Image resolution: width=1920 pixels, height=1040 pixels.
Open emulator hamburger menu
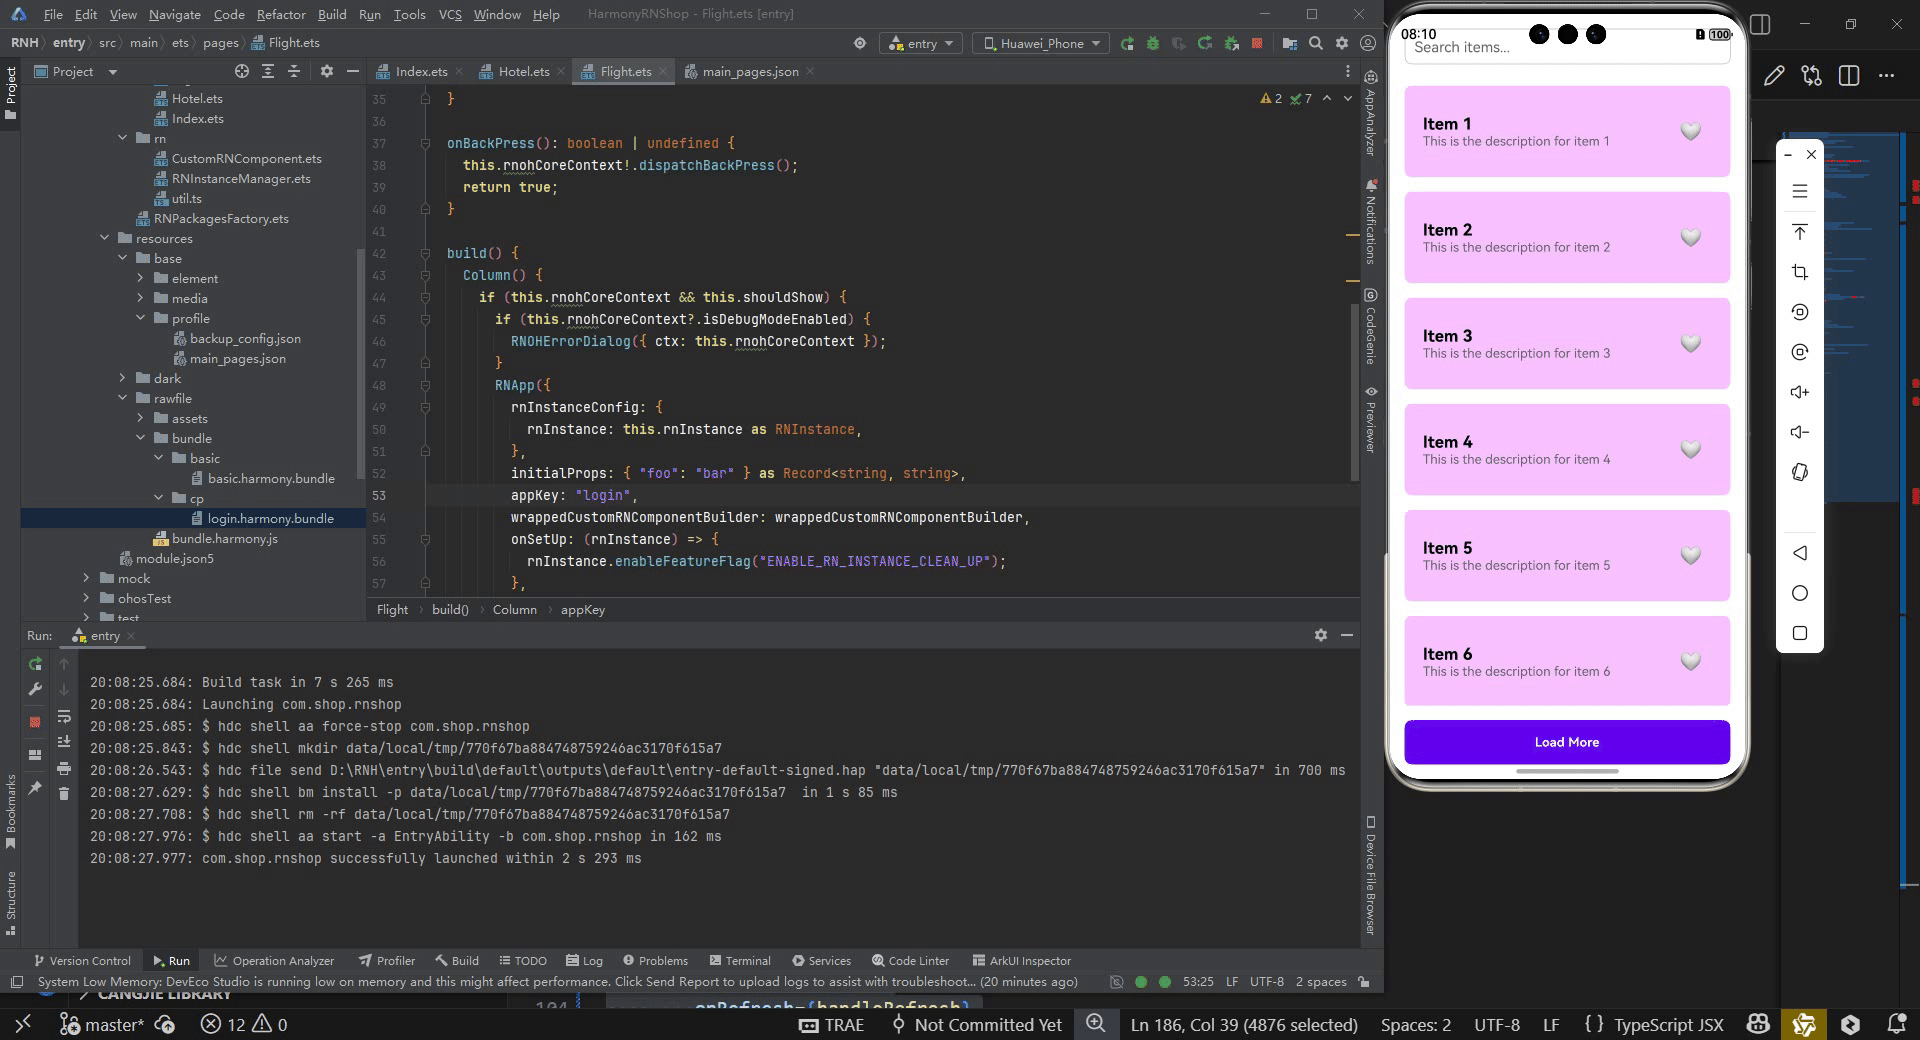tap(1800, 191)
